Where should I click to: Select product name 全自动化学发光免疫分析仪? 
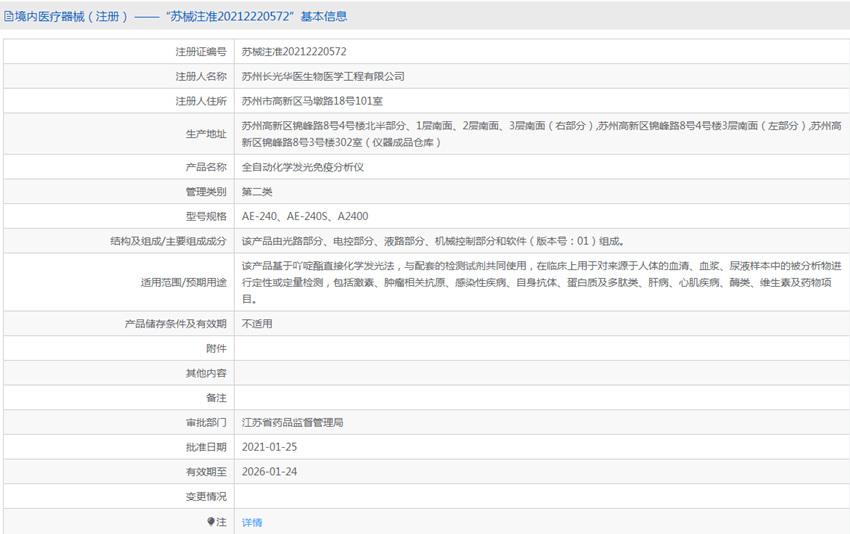302,167
